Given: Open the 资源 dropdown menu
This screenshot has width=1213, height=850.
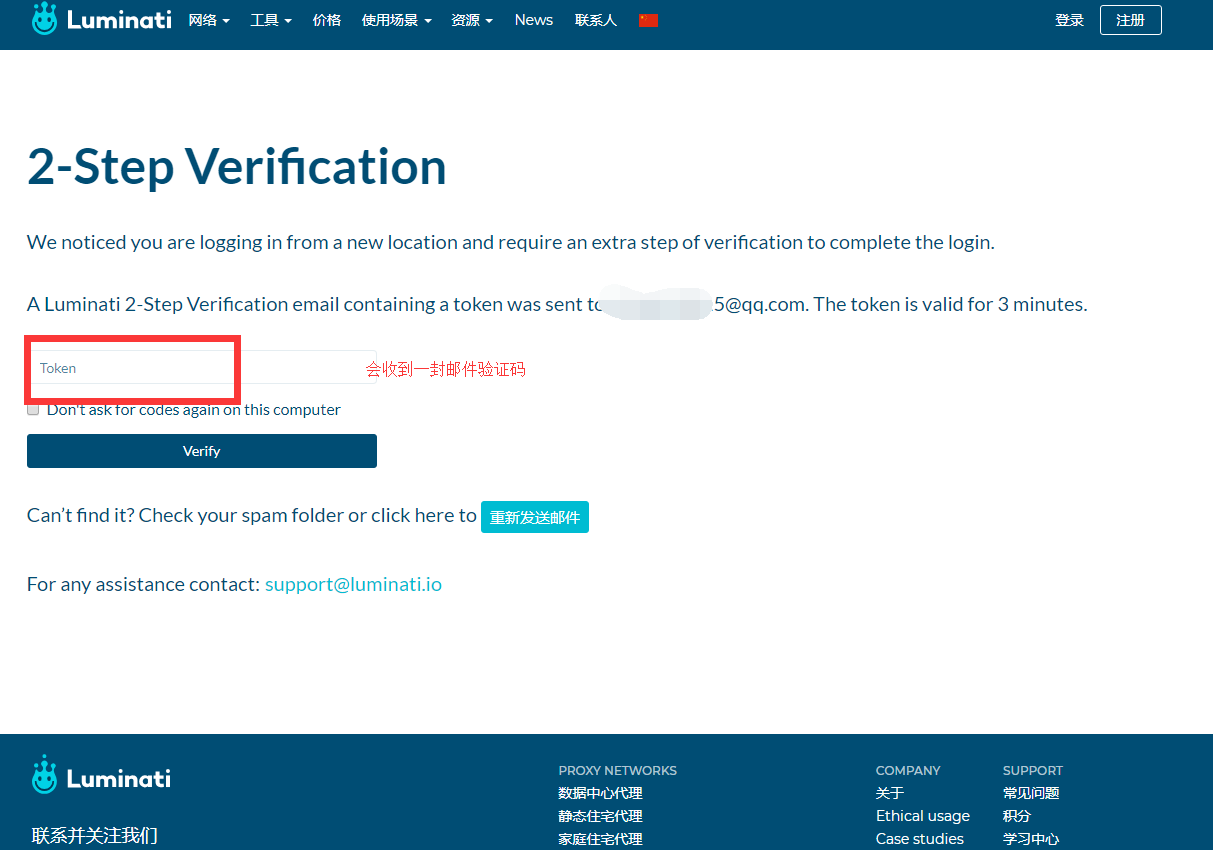Looking at the screenshot, I should pyautogui.click(x=472, y=20).
